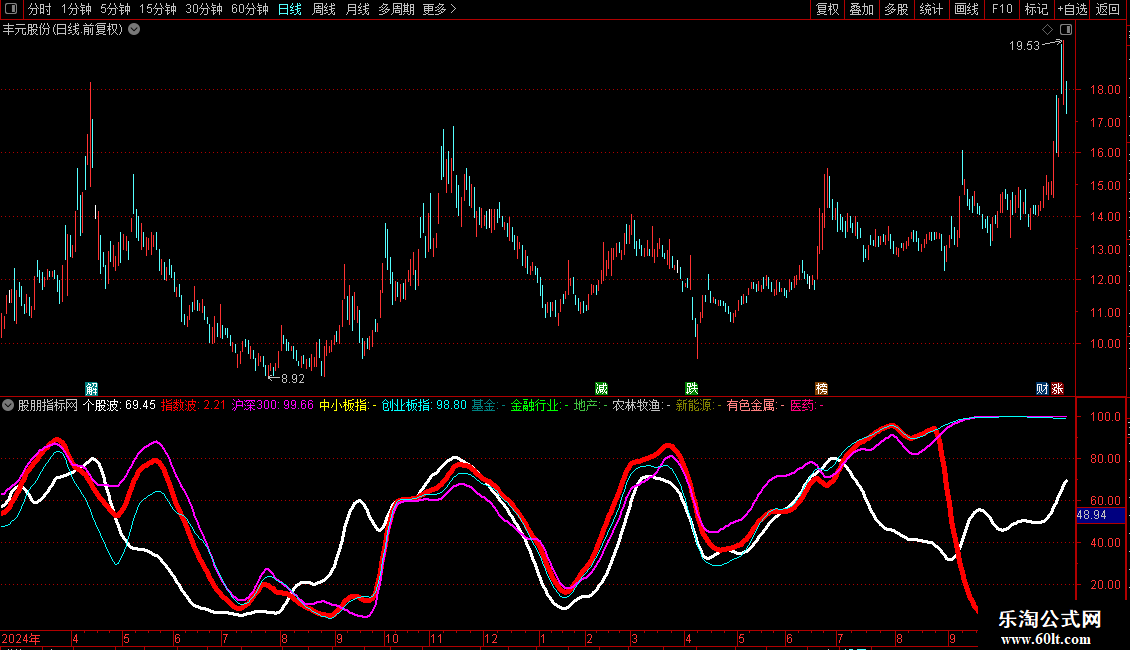The width and height of the screenshot is (1130, 650).
Task: Click the 榜 event marker on chart
Action: (x=821, y=388)
